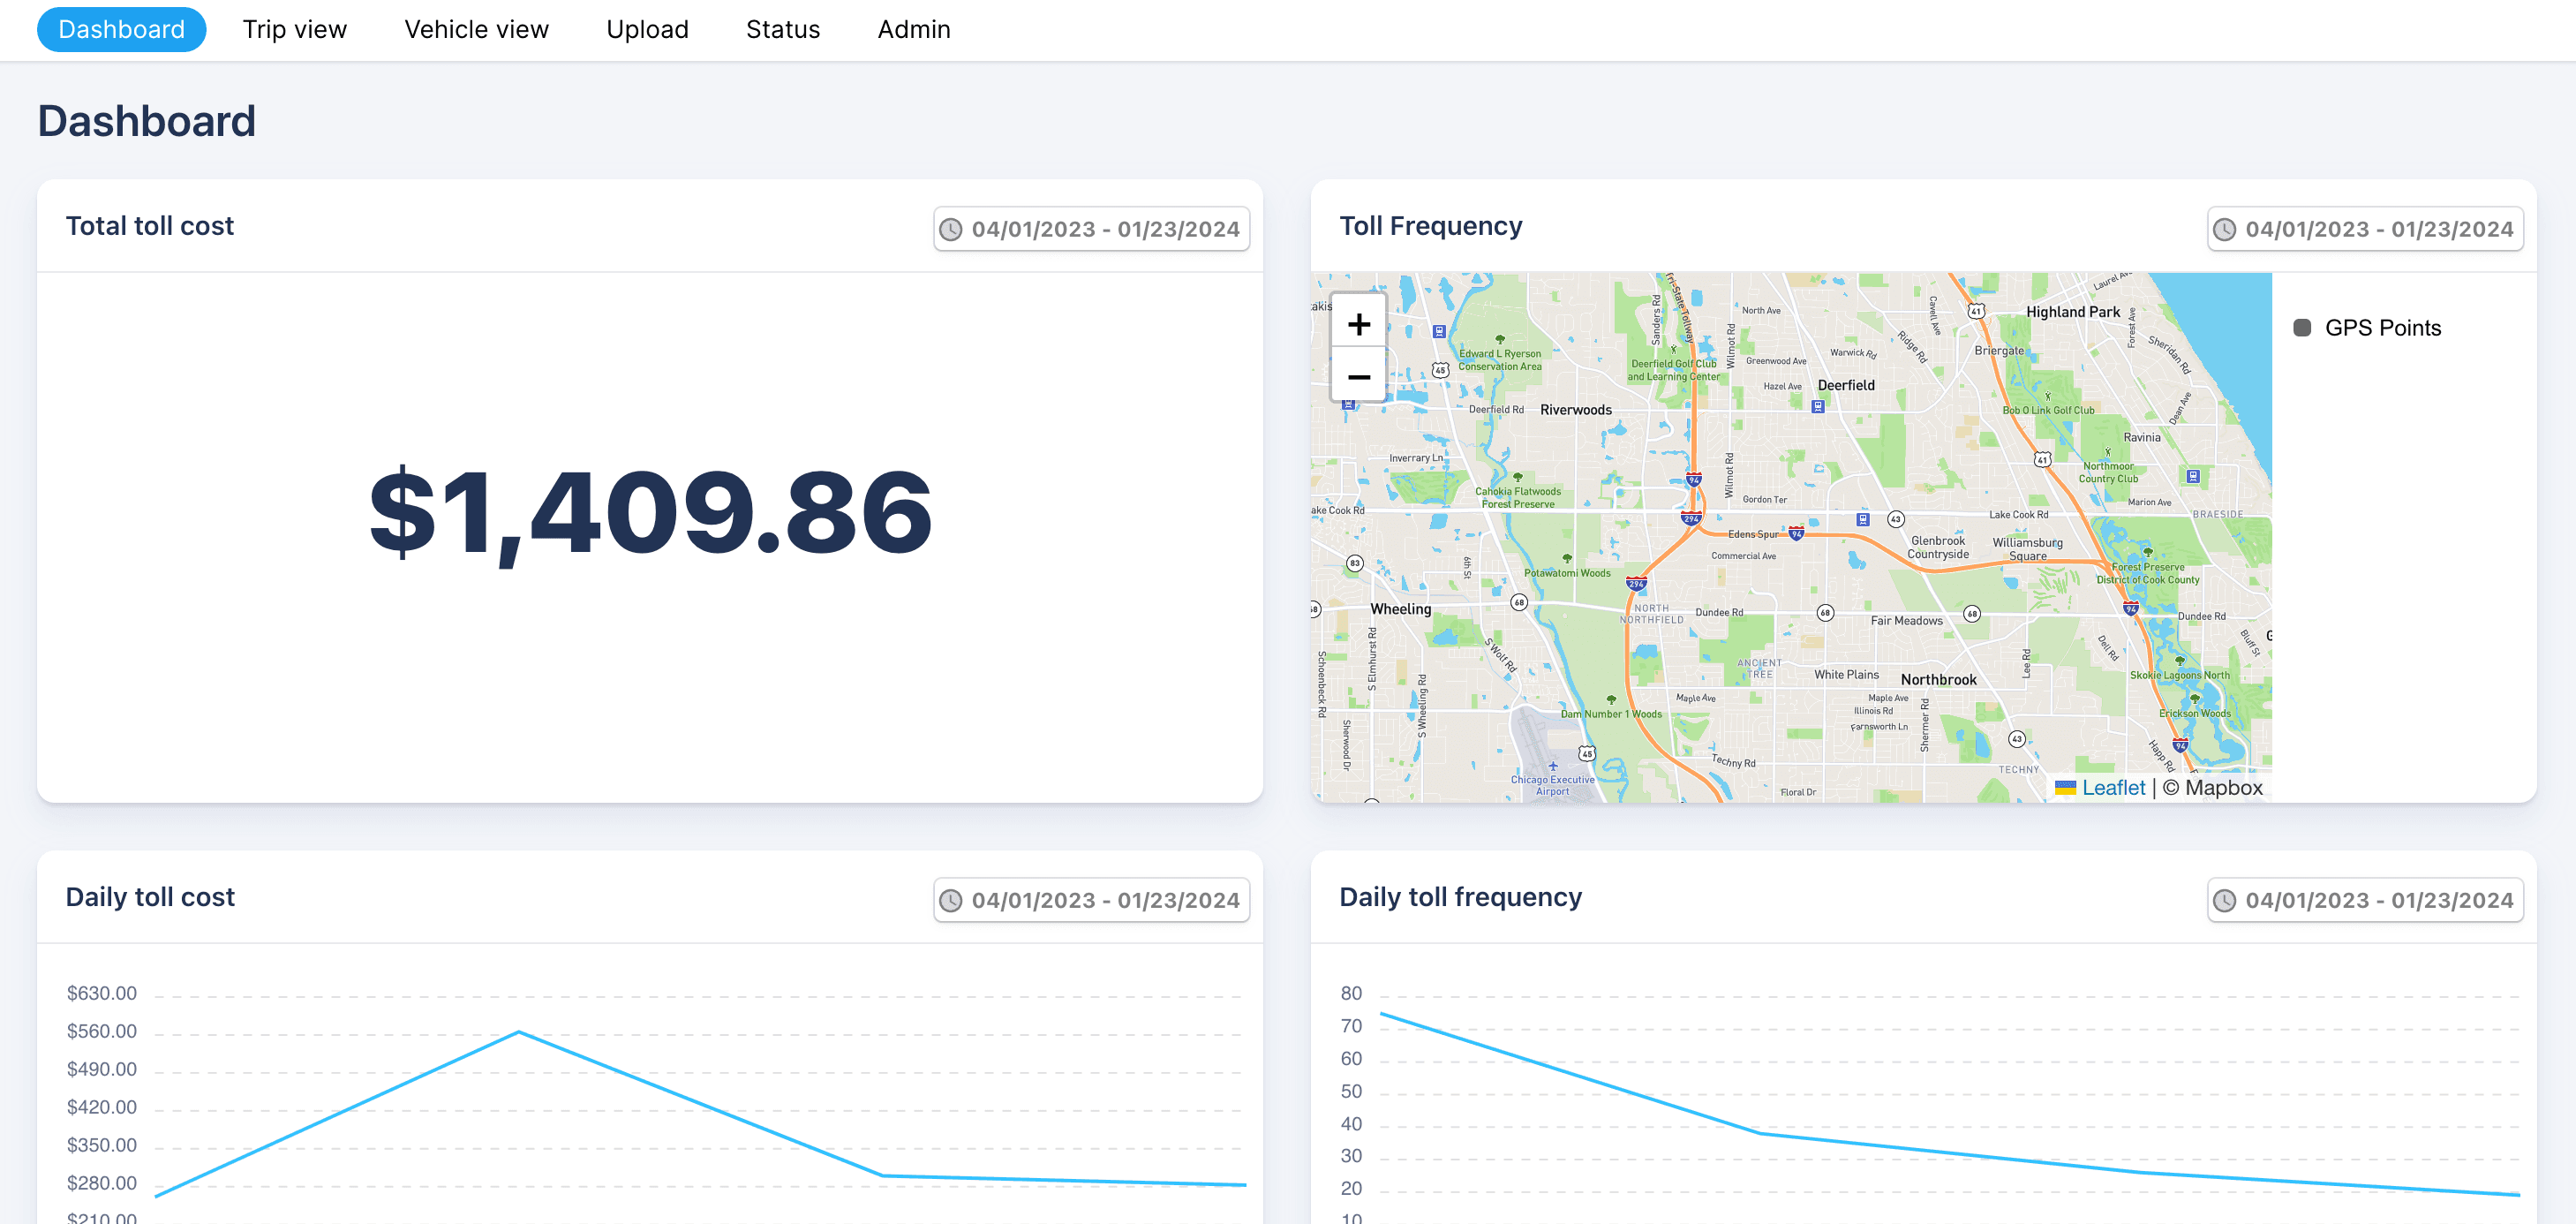The image size is (2576, 1224).
Task: Click the Highland Park map label
Action: [2073, 312]
